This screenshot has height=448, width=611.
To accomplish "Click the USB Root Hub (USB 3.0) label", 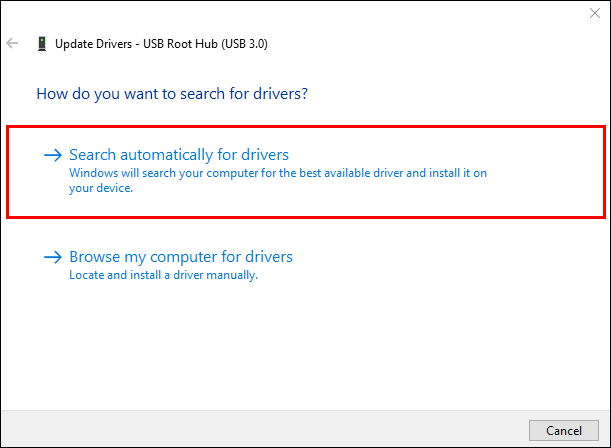I will [209, 44].
